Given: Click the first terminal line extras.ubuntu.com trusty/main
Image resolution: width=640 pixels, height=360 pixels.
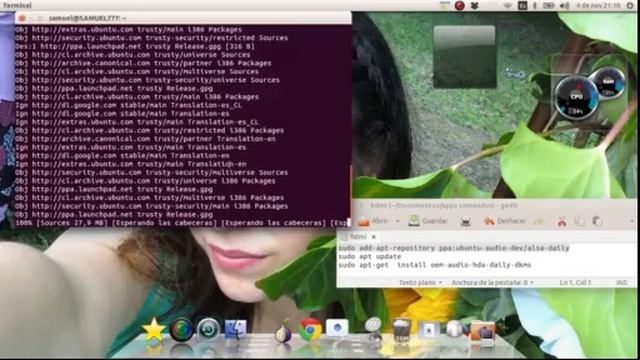Looking at the screenshot, I should pos(129,30).
